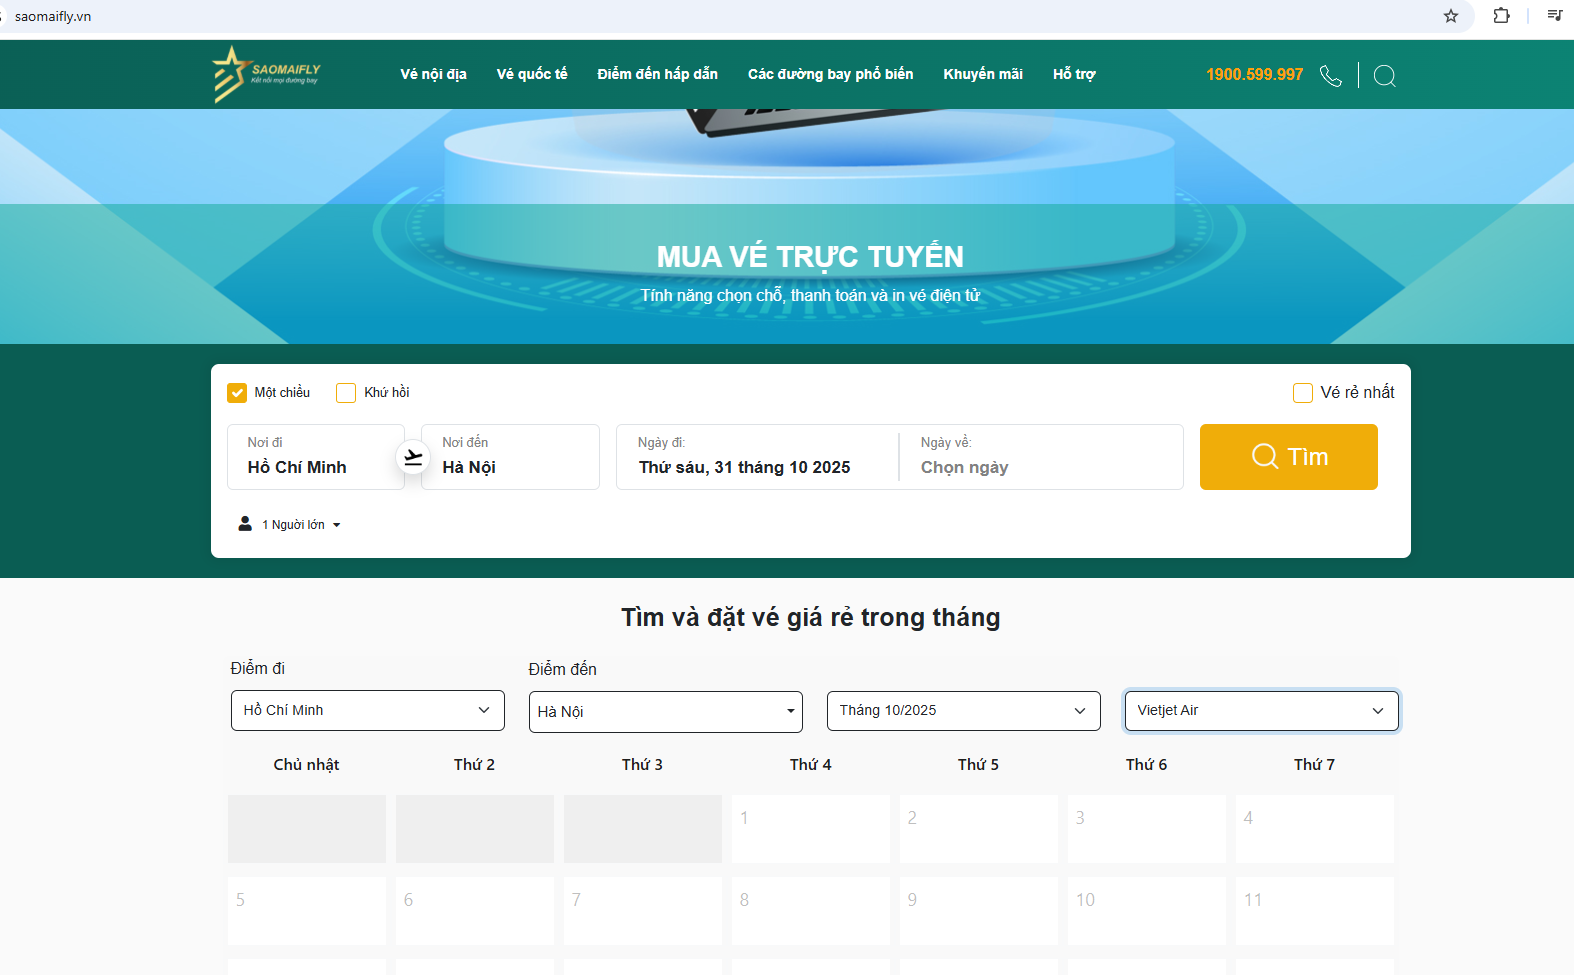Open the Tháng 10/2025 month dropdown
The width and height of the screenshot is (1574, 975).
(x=963, y=711)
